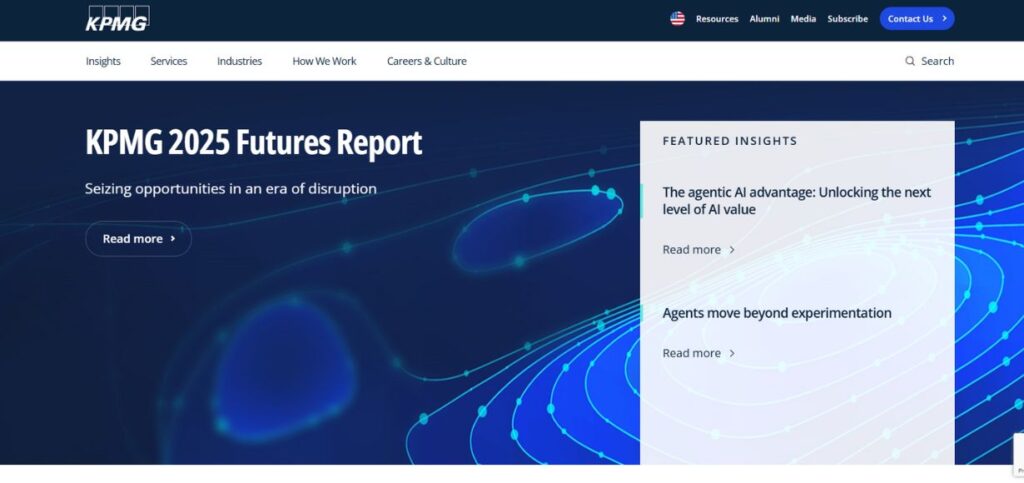Go to the Alumni page
1024x483 pixels.
pos(764,19)
